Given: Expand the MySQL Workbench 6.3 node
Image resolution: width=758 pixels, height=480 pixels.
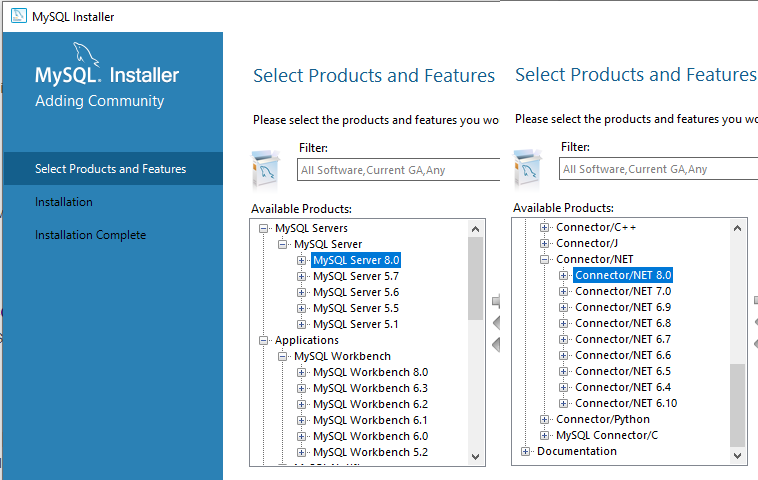Looking at the screenshot, I should click(301, 388).
